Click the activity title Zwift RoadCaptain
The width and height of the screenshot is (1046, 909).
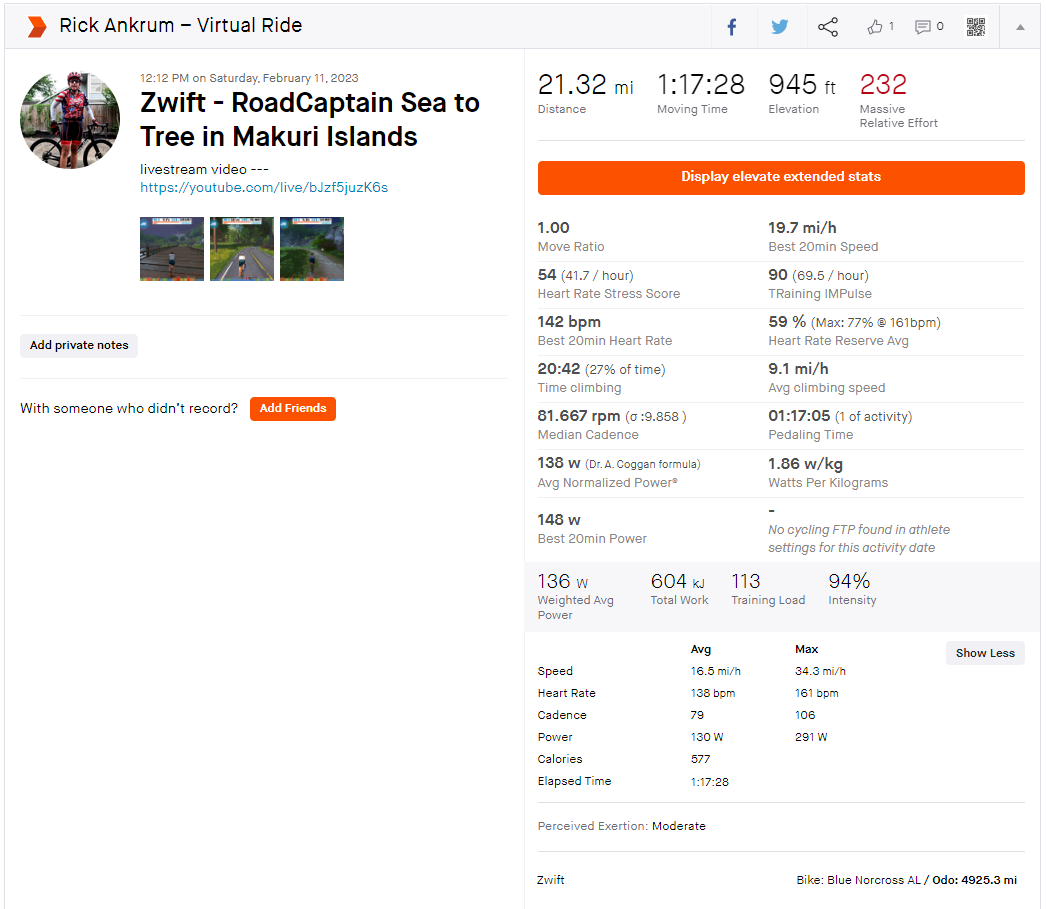310,119
